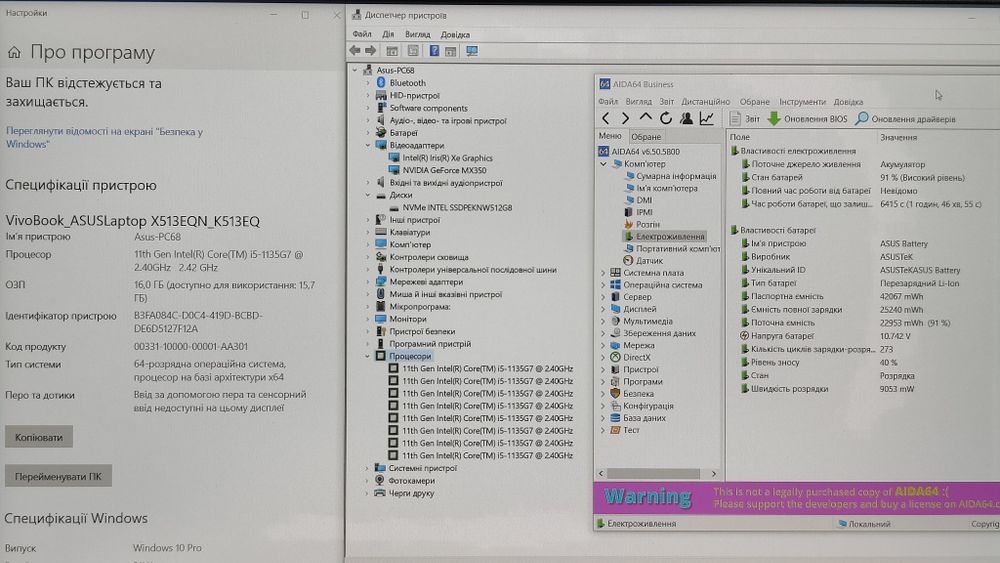Viewport: 1000px width, 563px height.
Task: Collapse Диски node in Device Manager
Action: (x=367, y=195)
